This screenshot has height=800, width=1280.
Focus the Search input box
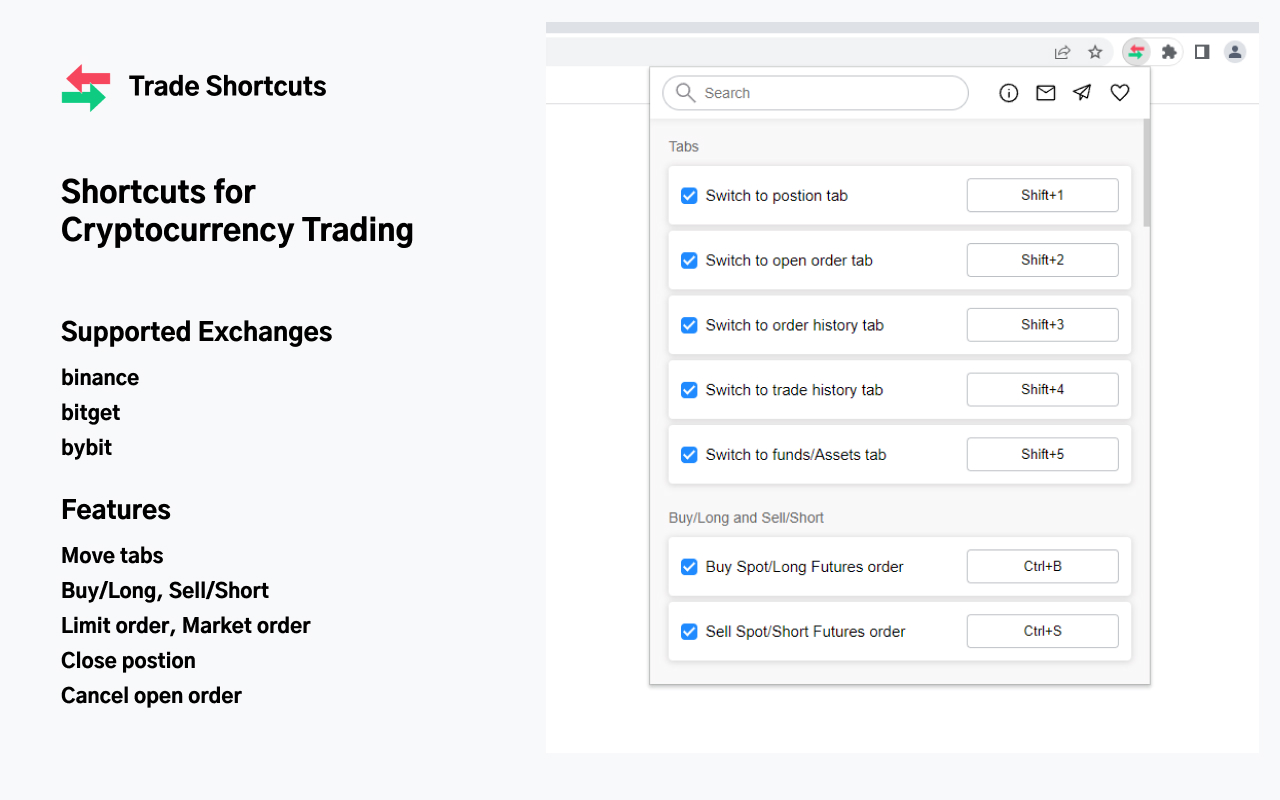pos(815,93)
